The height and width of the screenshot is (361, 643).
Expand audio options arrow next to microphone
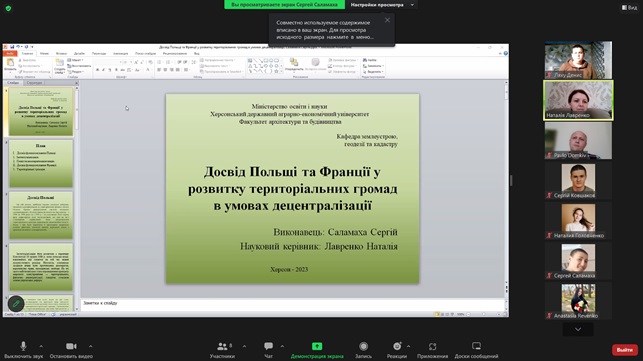pos(41,346)
